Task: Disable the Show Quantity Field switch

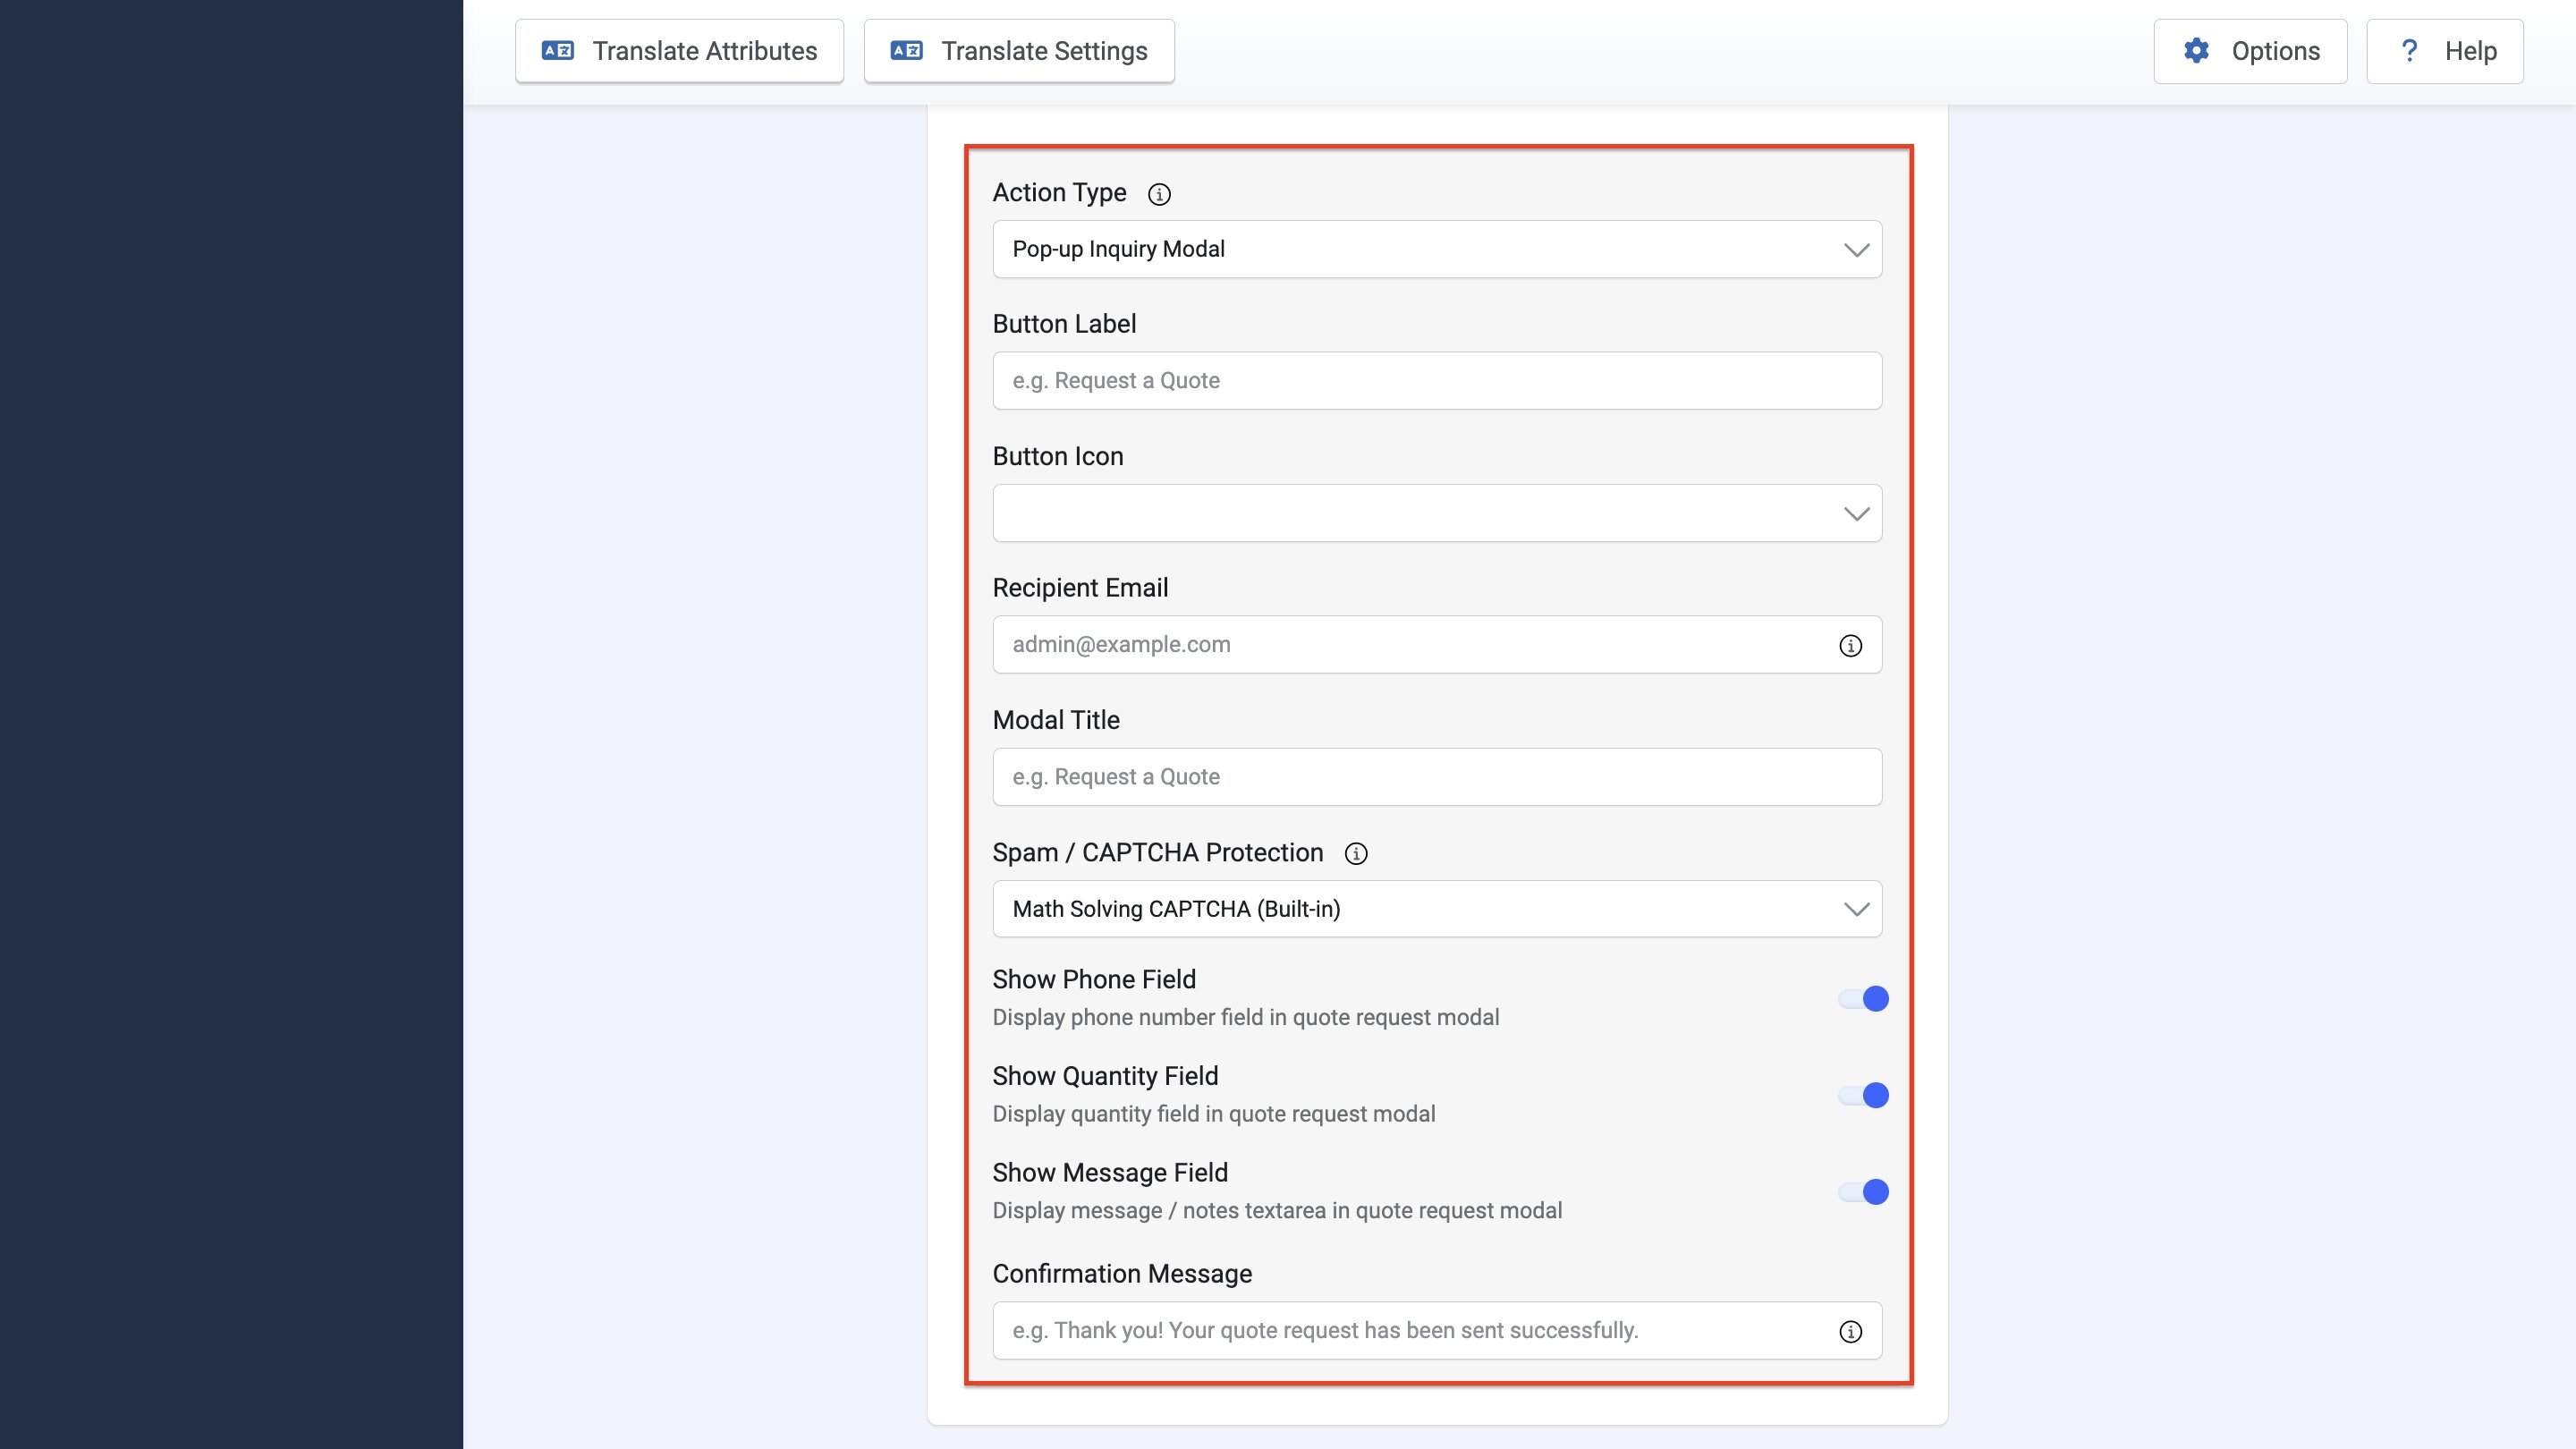Action: [1864, 1095]
